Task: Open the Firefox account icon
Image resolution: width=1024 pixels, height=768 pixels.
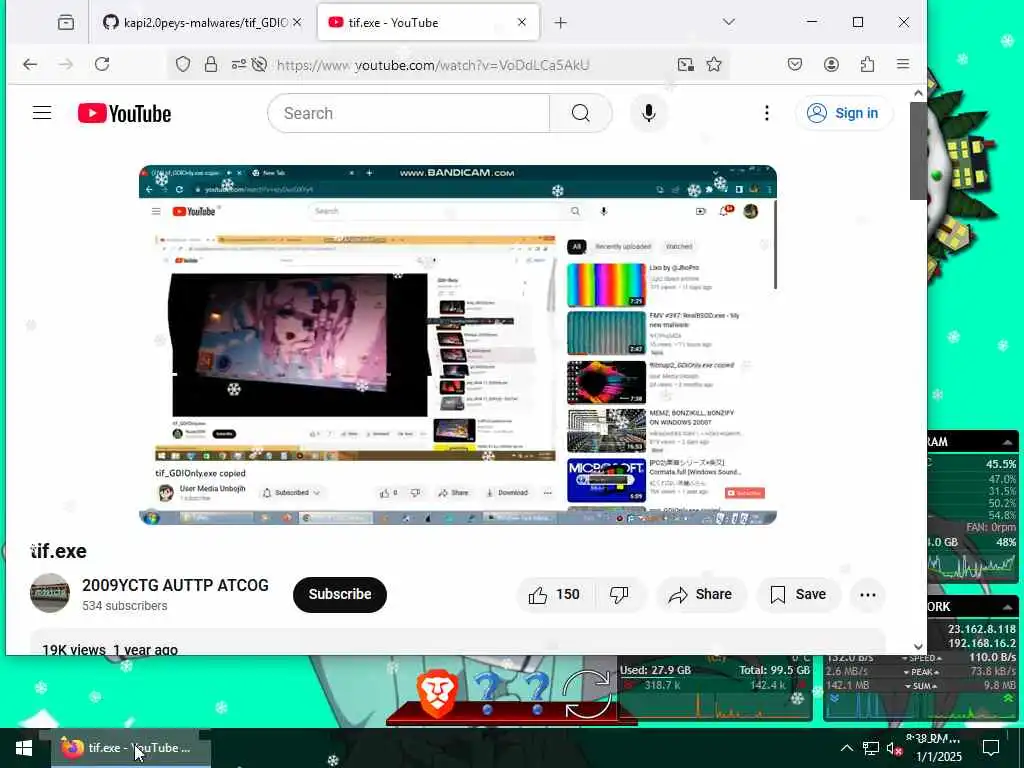Action: pyautogui.click(x=831, y=64)
